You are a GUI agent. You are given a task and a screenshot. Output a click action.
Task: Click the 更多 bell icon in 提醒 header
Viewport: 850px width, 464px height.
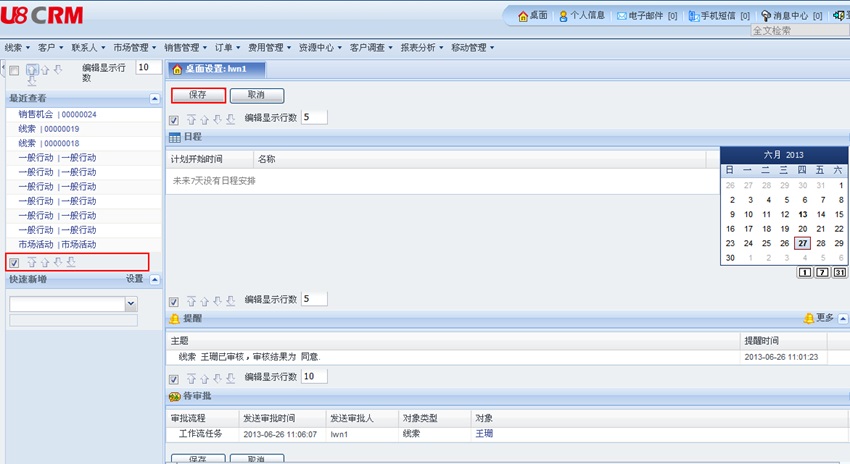click(x=809, y=318)
